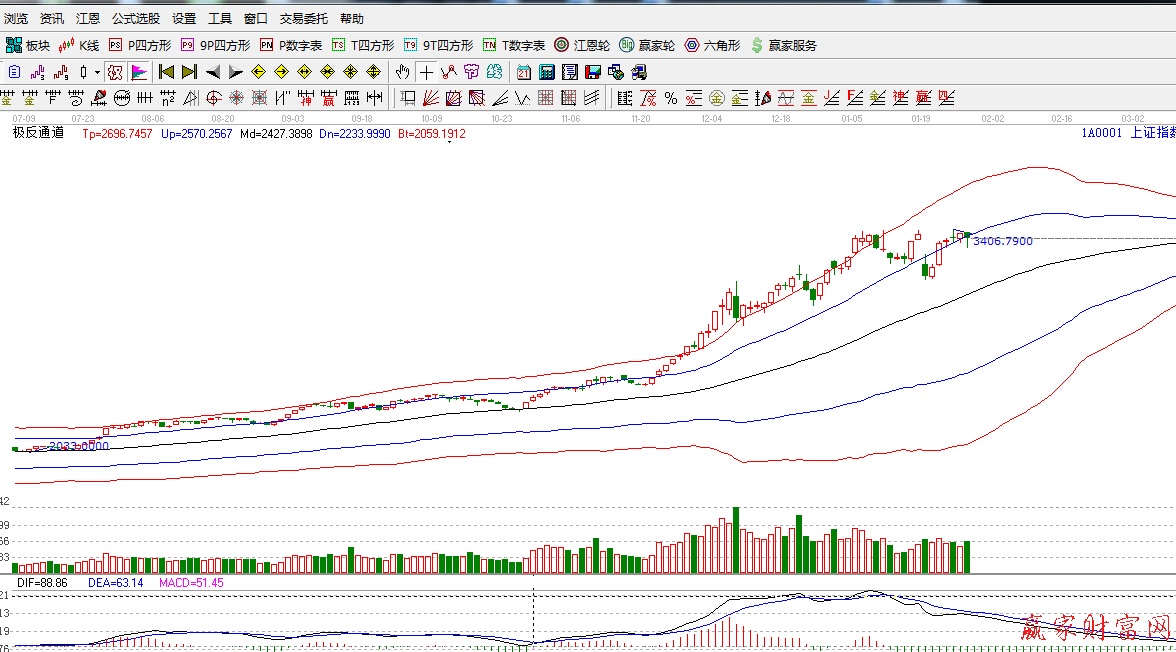The height and width of the screenshot is (652, 1176).
Task: Toggle the crosshair cursor mode
Action: click(426, 72)
